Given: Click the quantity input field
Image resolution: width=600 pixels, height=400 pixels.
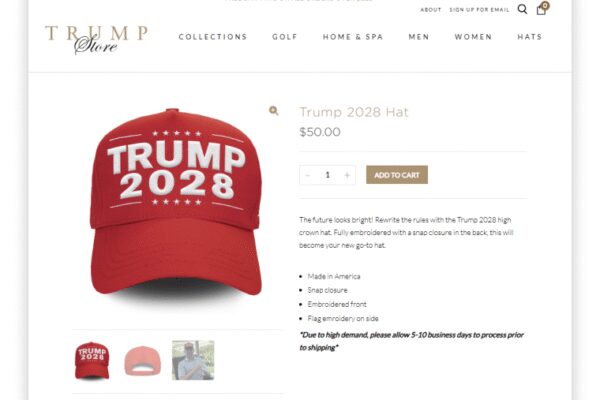Looking at the screenshot, I should tap(328, 175).
